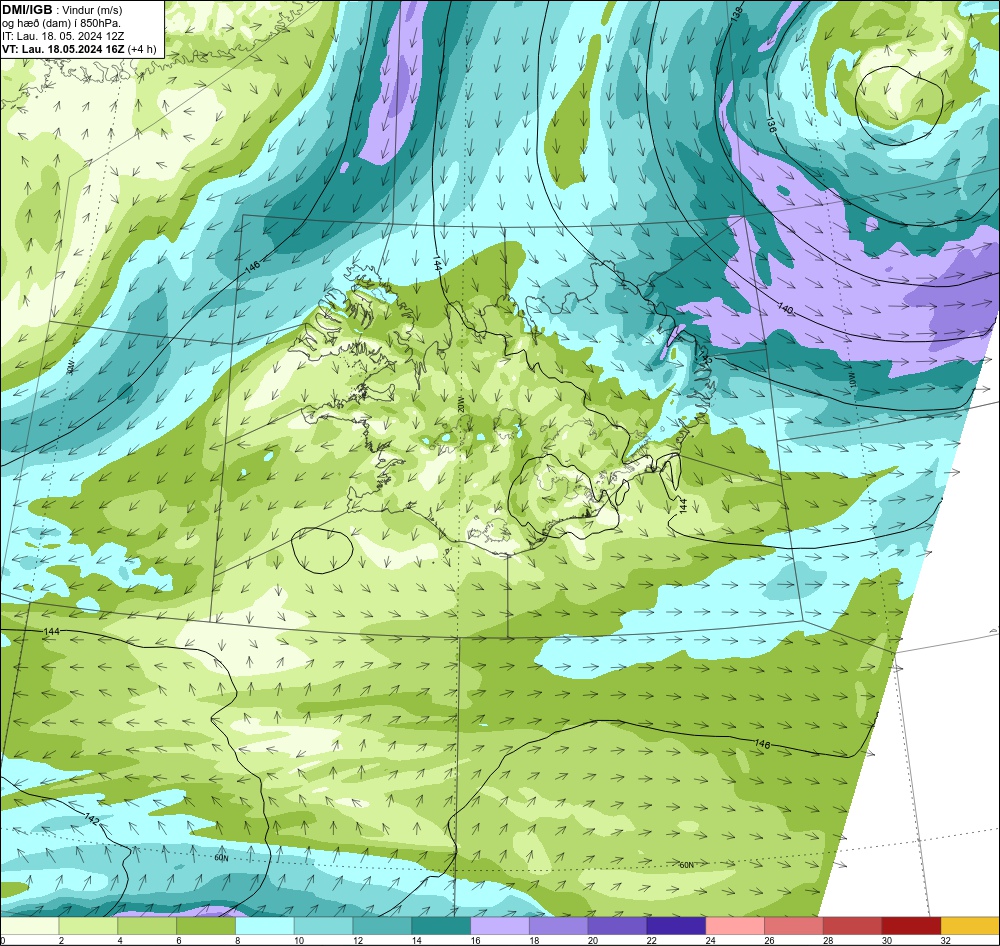Select the pale cyan 8–10 m/s legend swatch
1000x946 pixels.
[x=265, y=926]
